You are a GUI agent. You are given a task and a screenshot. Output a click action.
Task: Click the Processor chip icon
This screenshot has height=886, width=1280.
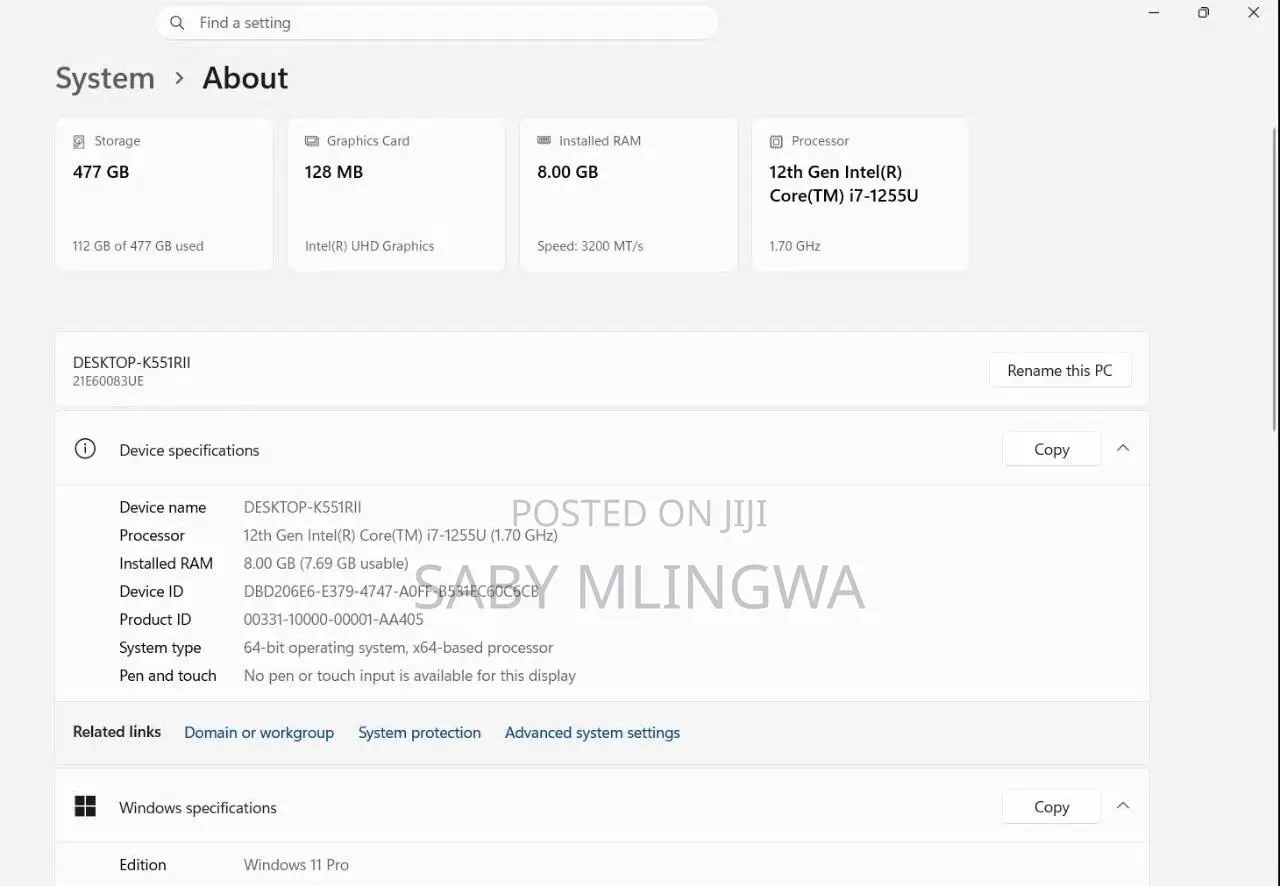click(776, 142)
